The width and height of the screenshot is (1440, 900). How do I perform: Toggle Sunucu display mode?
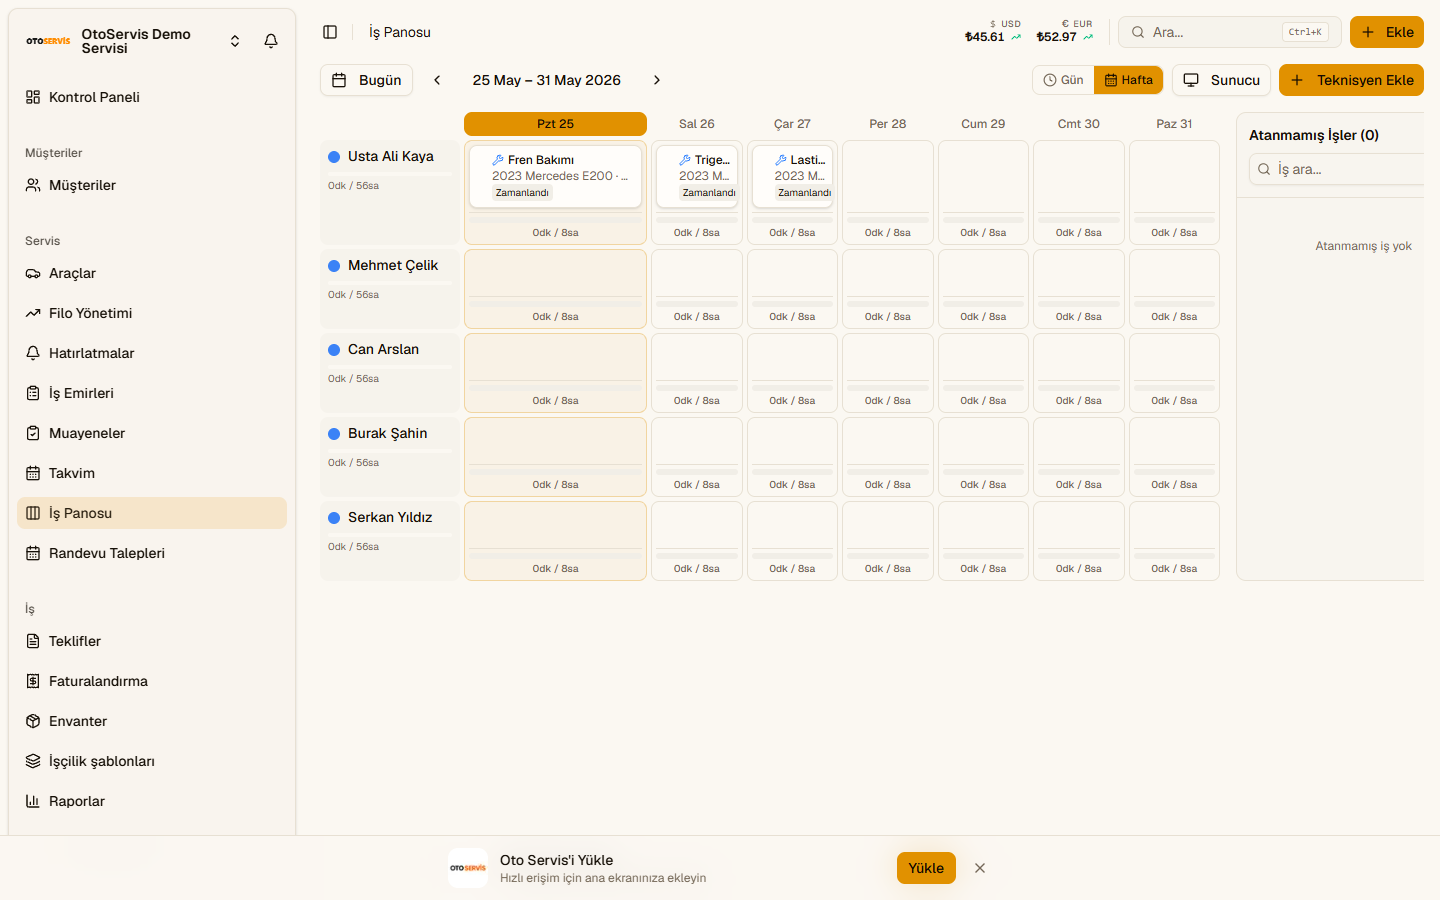click(x=1221, y=80)
